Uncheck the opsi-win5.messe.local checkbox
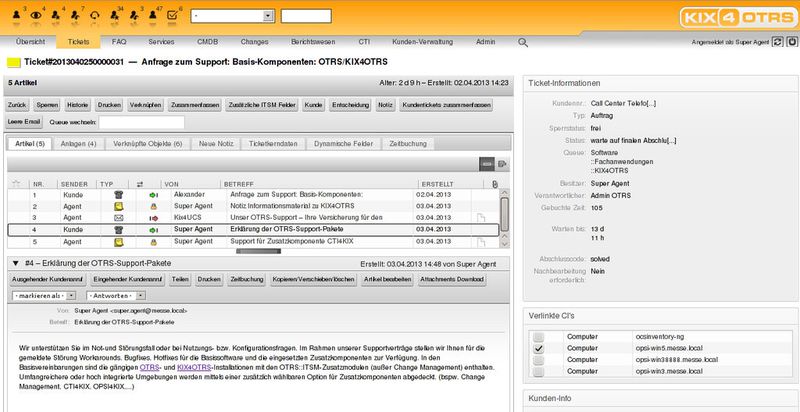This screenshot has height=412, width=800. (538, 348)
